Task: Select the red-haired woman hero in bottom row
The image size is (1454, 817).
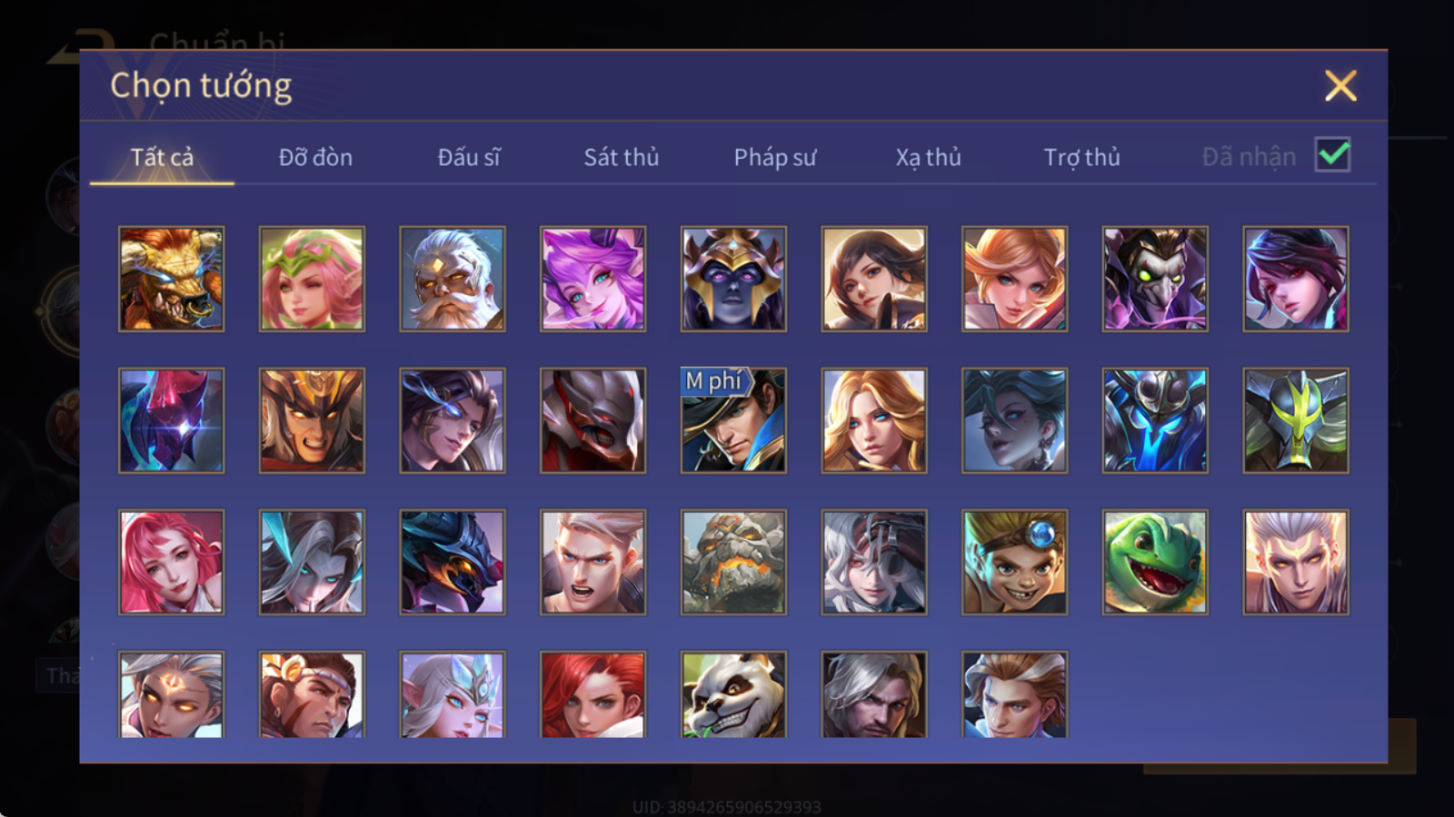Action: (593, 695)
